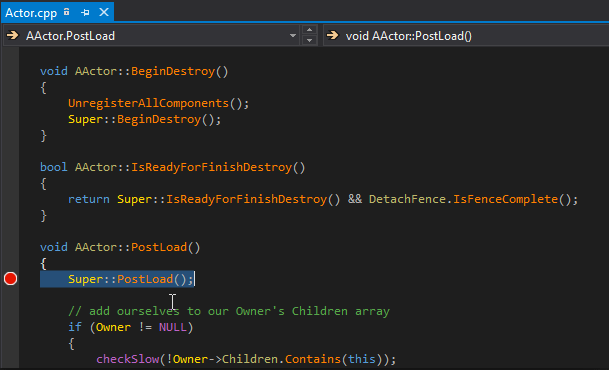
Task: Click the comment about Owner's Children array
Action: coord(229,311)
